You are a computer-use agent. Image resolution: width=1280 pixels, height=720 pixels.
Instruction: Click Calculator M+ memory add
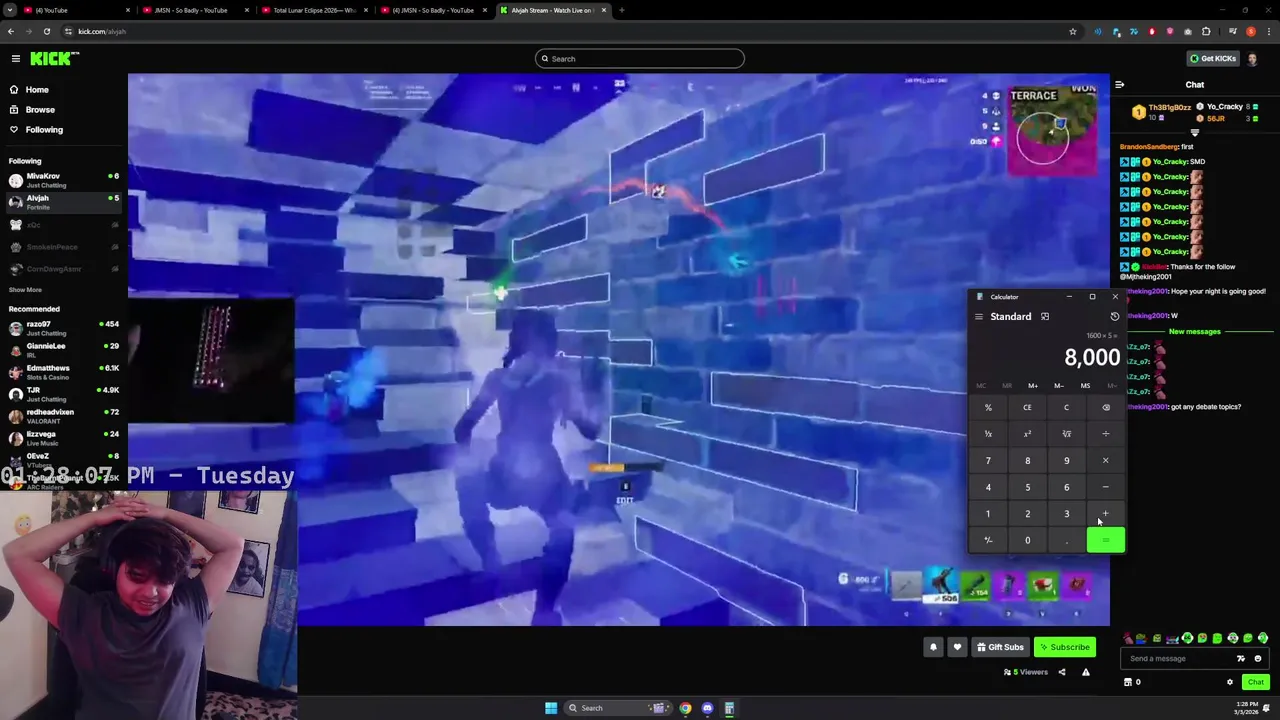point(1033,386)
